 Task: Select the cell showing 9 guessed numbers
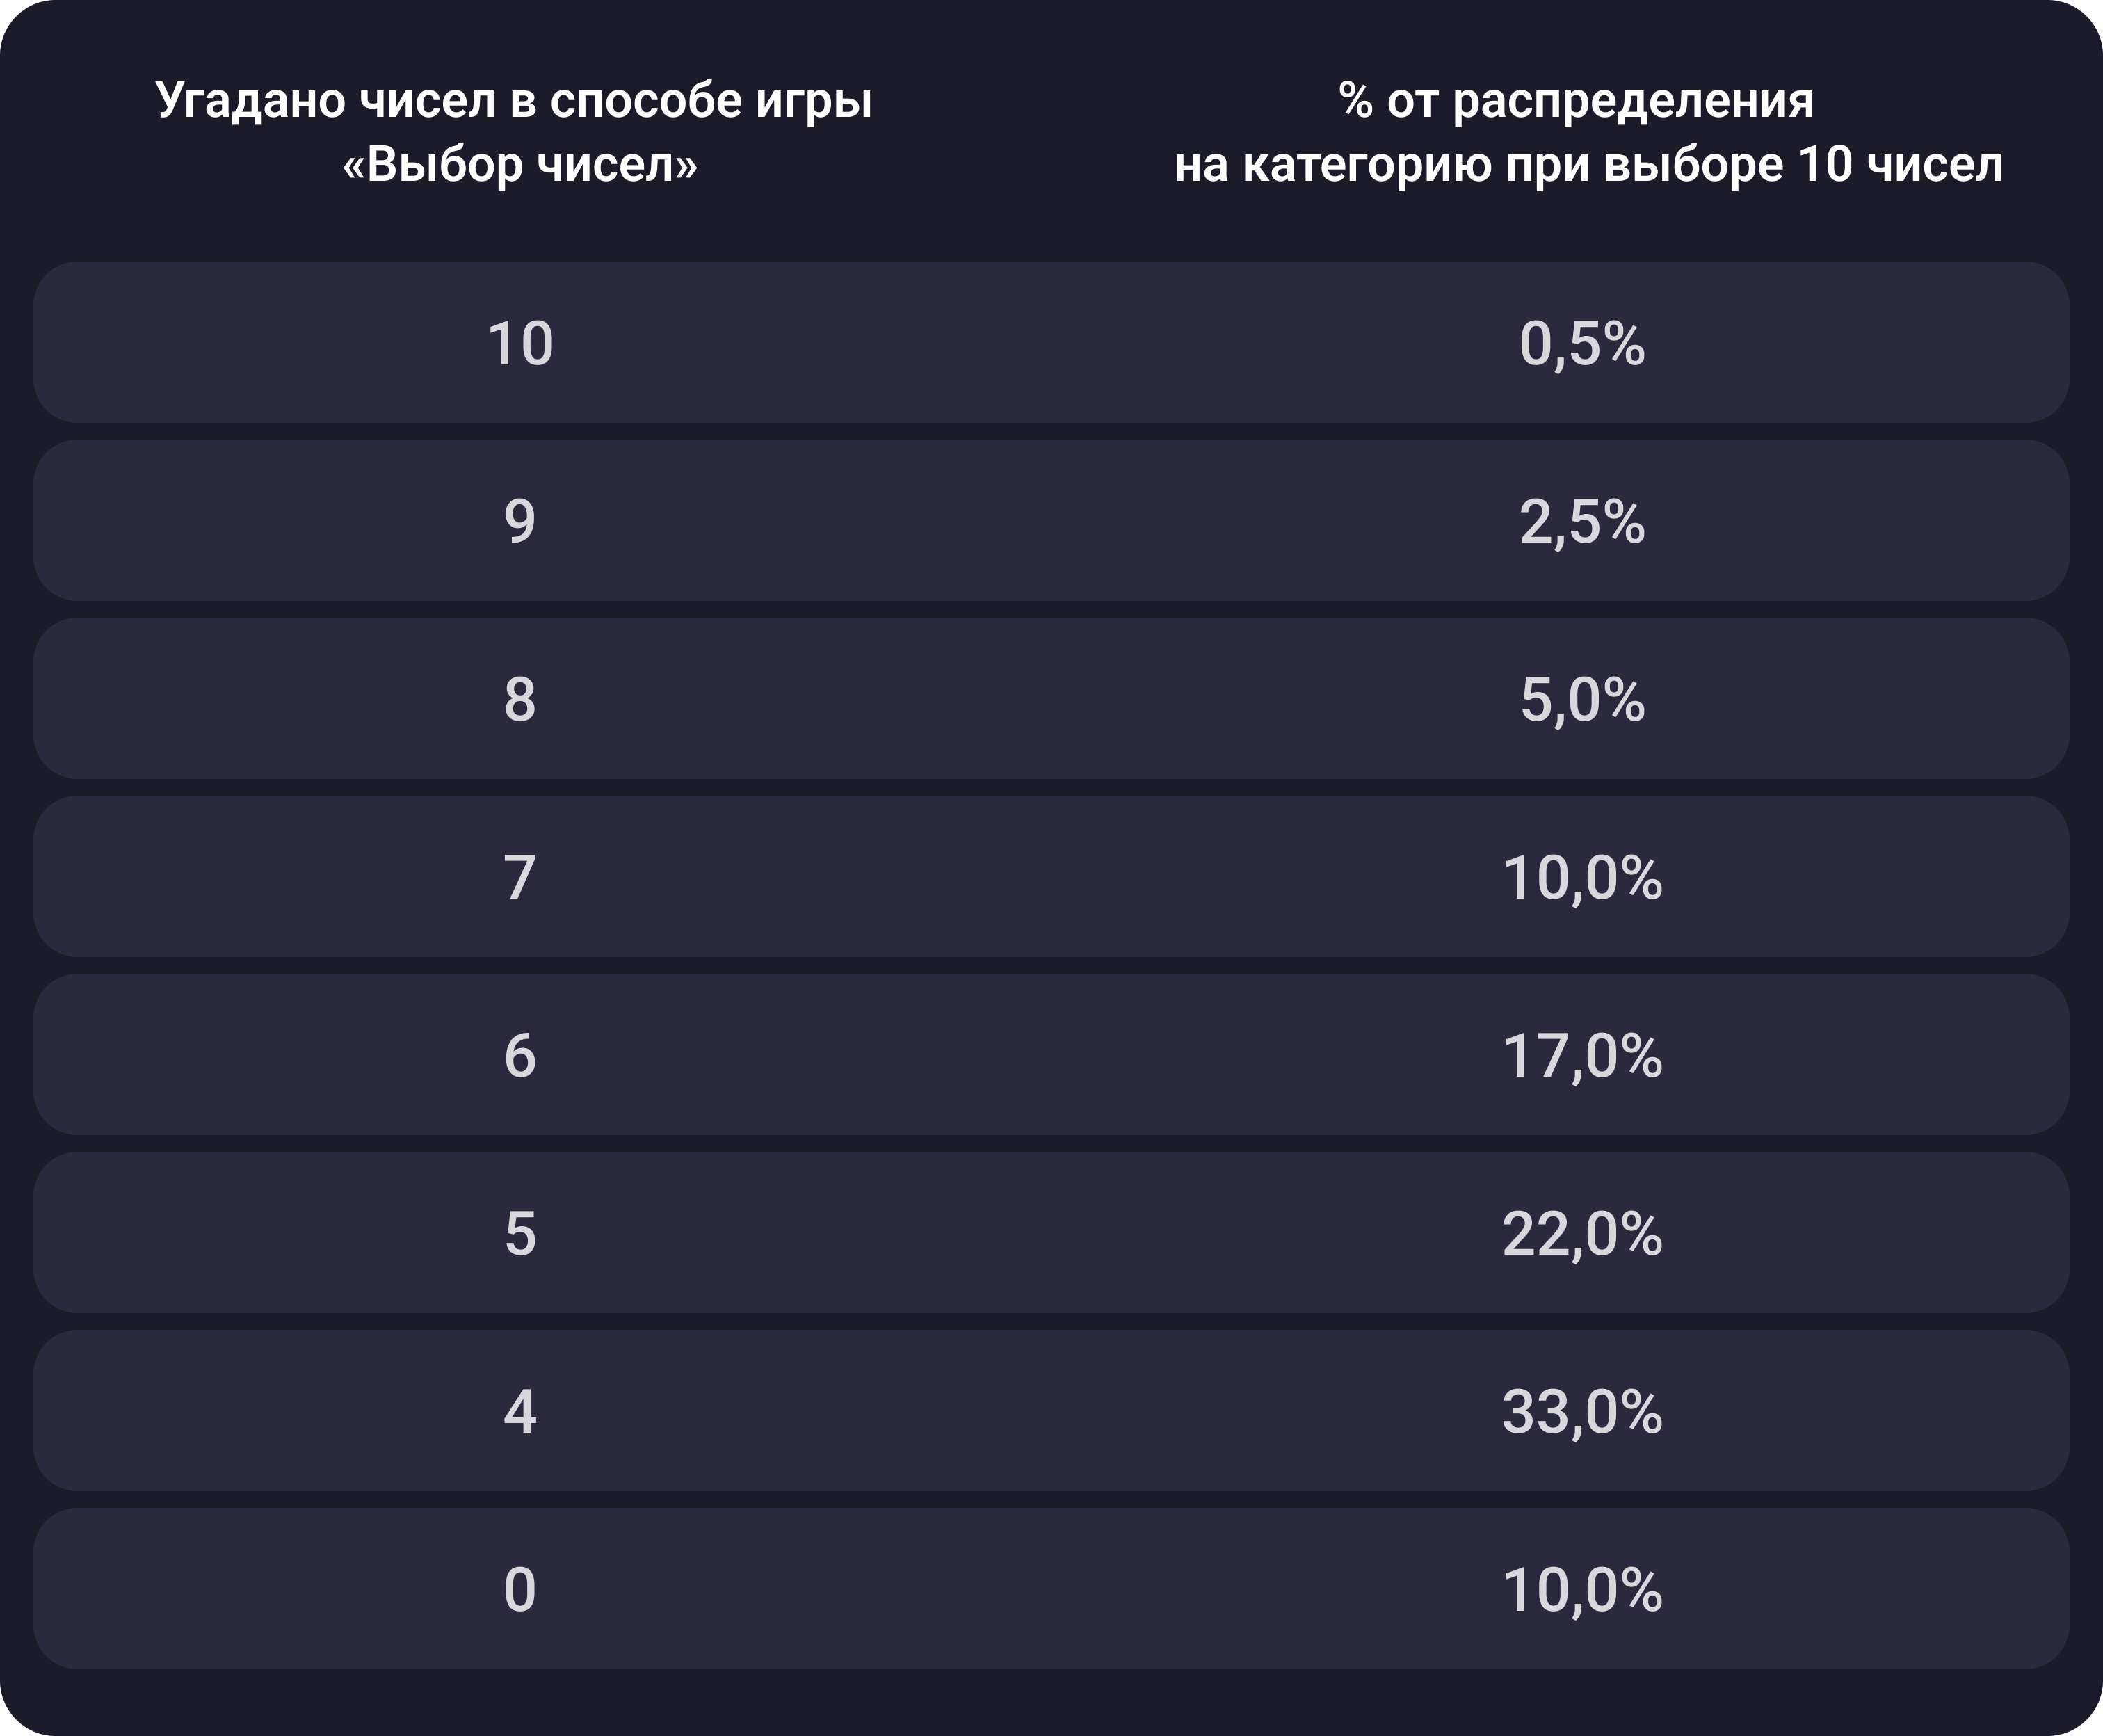pos(520,521)
